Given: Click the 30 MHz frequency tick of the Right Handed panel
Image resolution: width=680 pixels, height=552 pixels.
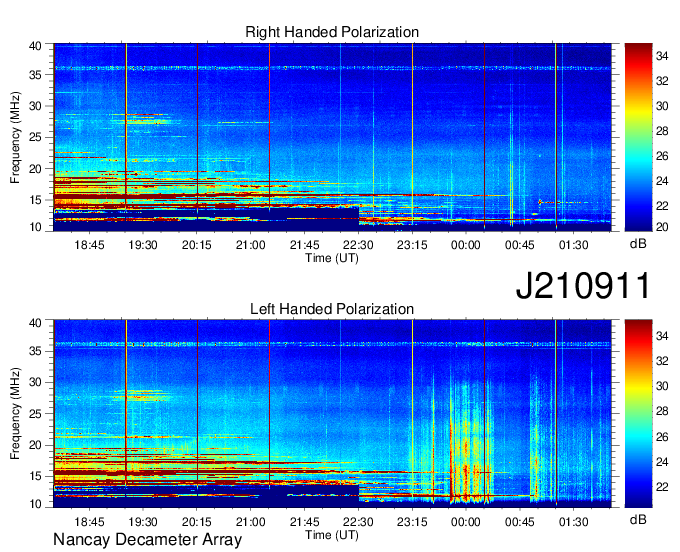Looking at the screenshot, I should (x=36, y=106).
